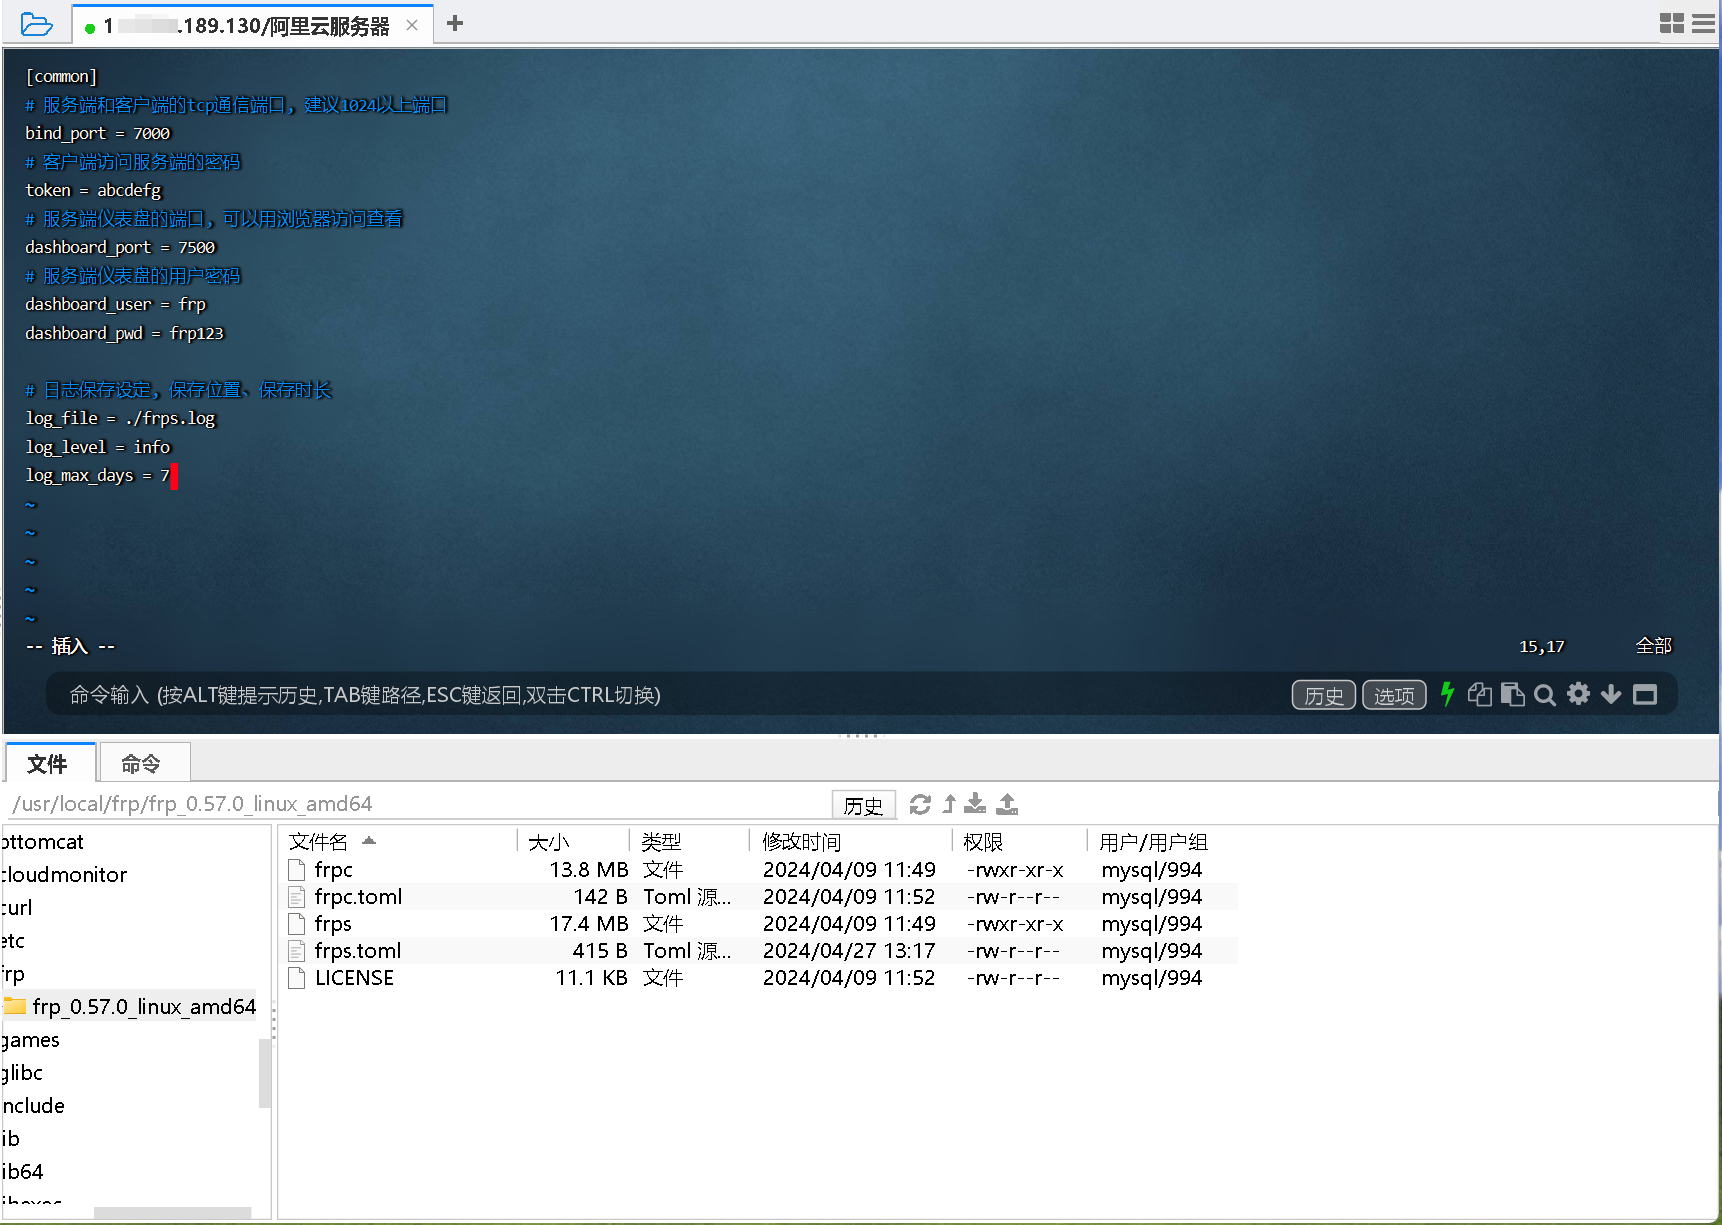Screen dimensions: 1722x1225
Task: Click the down arrow scroll-to-bottom icon
Action: coord(1611,694)
